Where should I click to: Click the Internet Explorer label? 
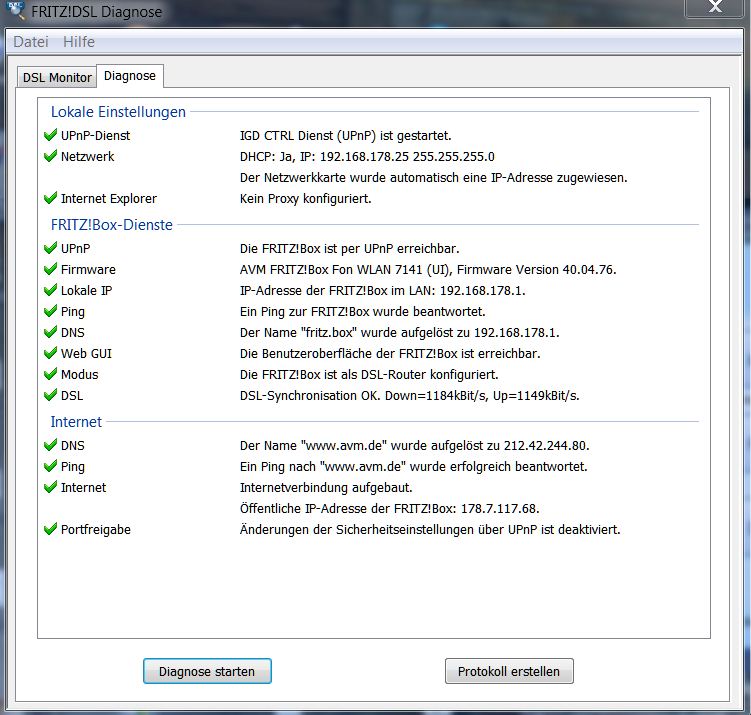click(x=109, y=199)
